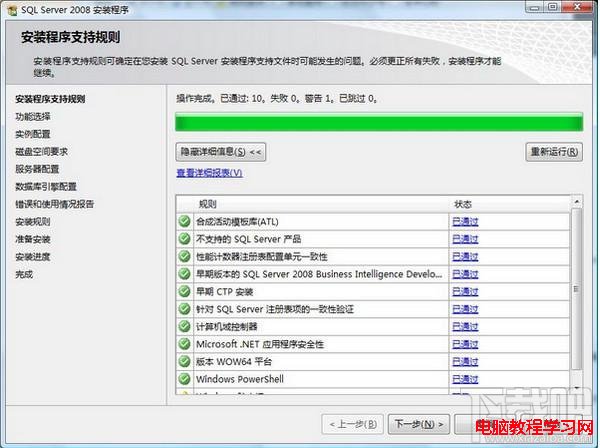Select 准备安装 step in sidebar
This screenshot has height=448, width=600.
33,239
